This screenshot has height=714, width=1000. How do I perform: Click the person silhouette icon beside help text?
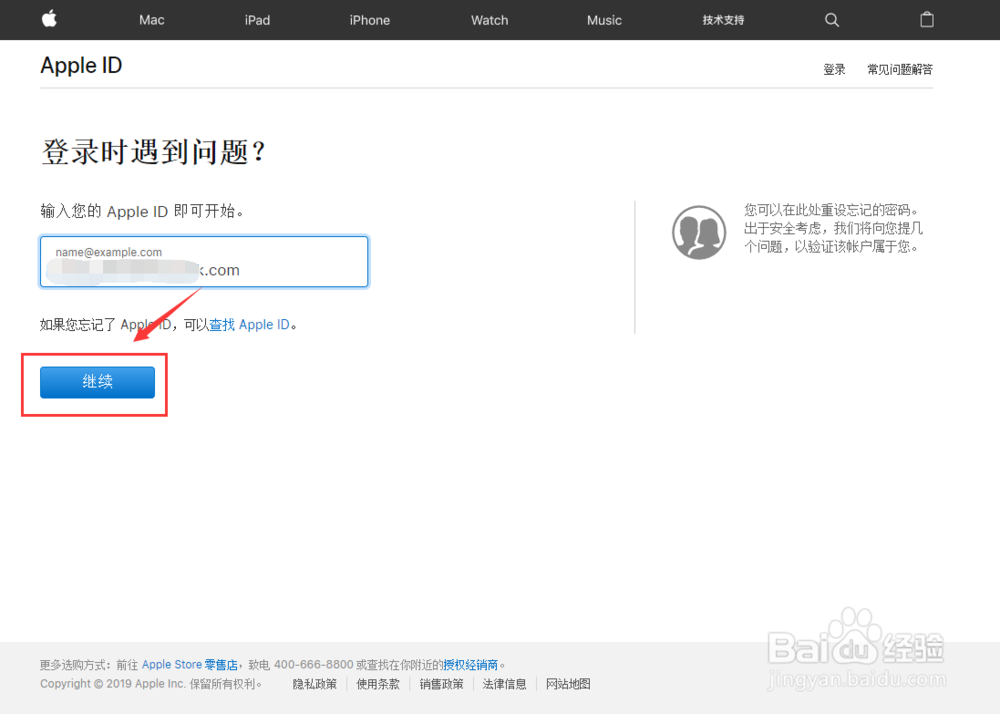pos(698,231)
